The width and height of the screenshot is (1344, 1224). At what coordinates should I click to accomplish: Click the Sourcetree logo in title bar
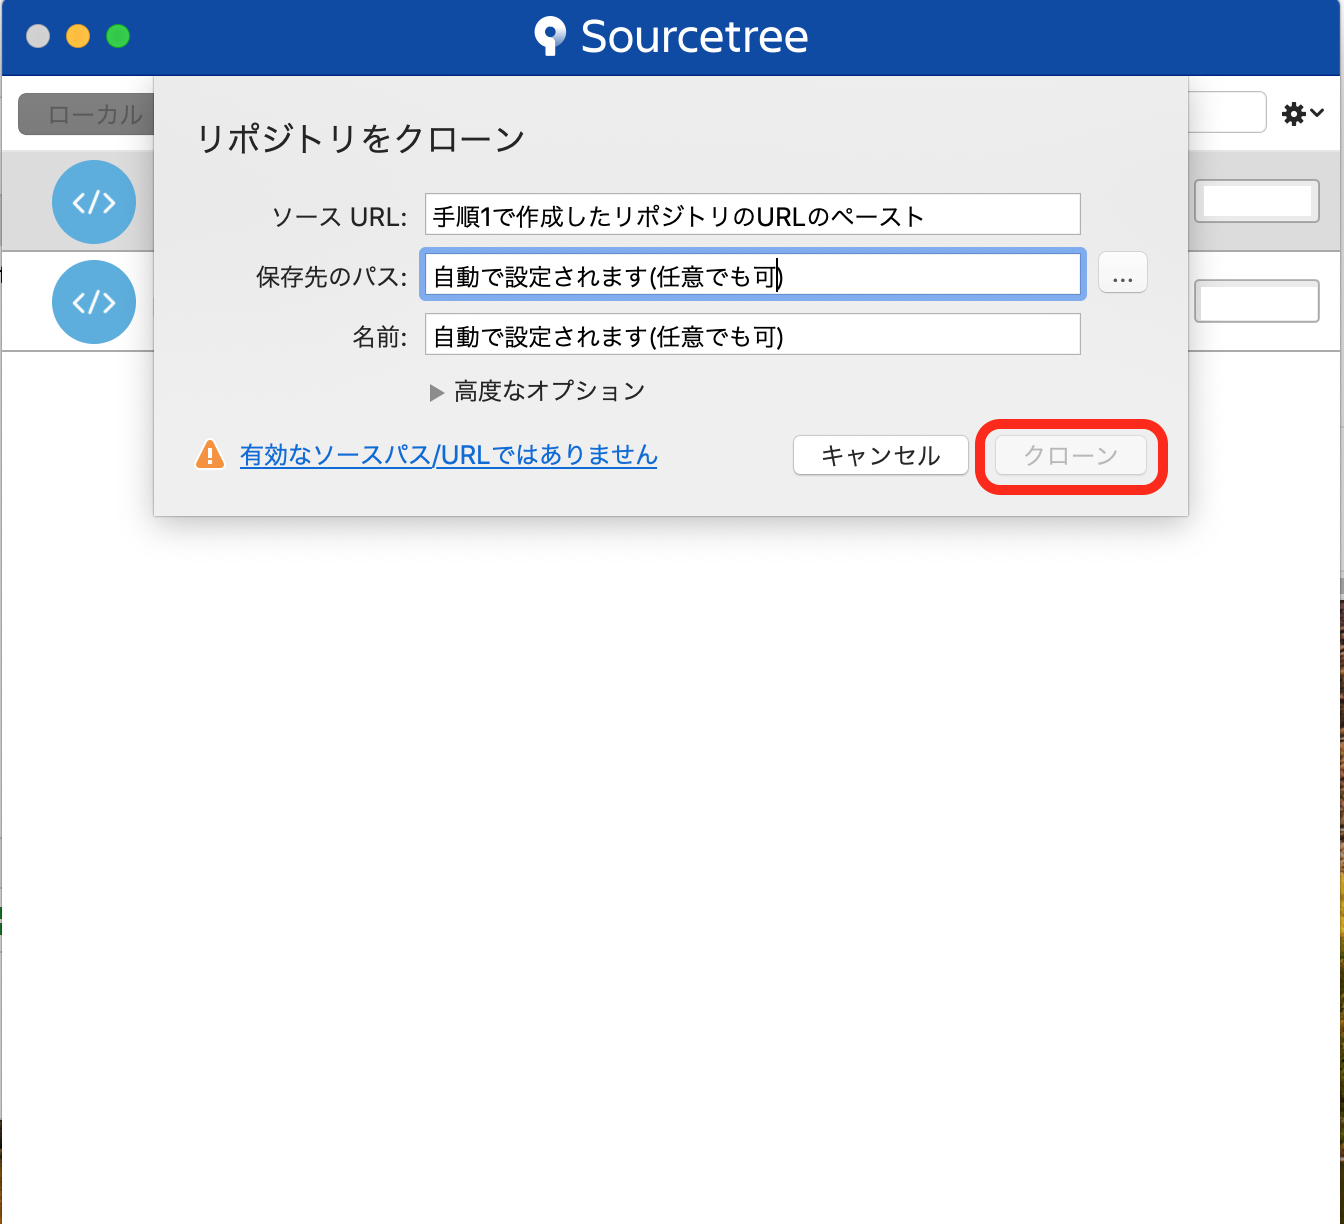coord(671,37)
